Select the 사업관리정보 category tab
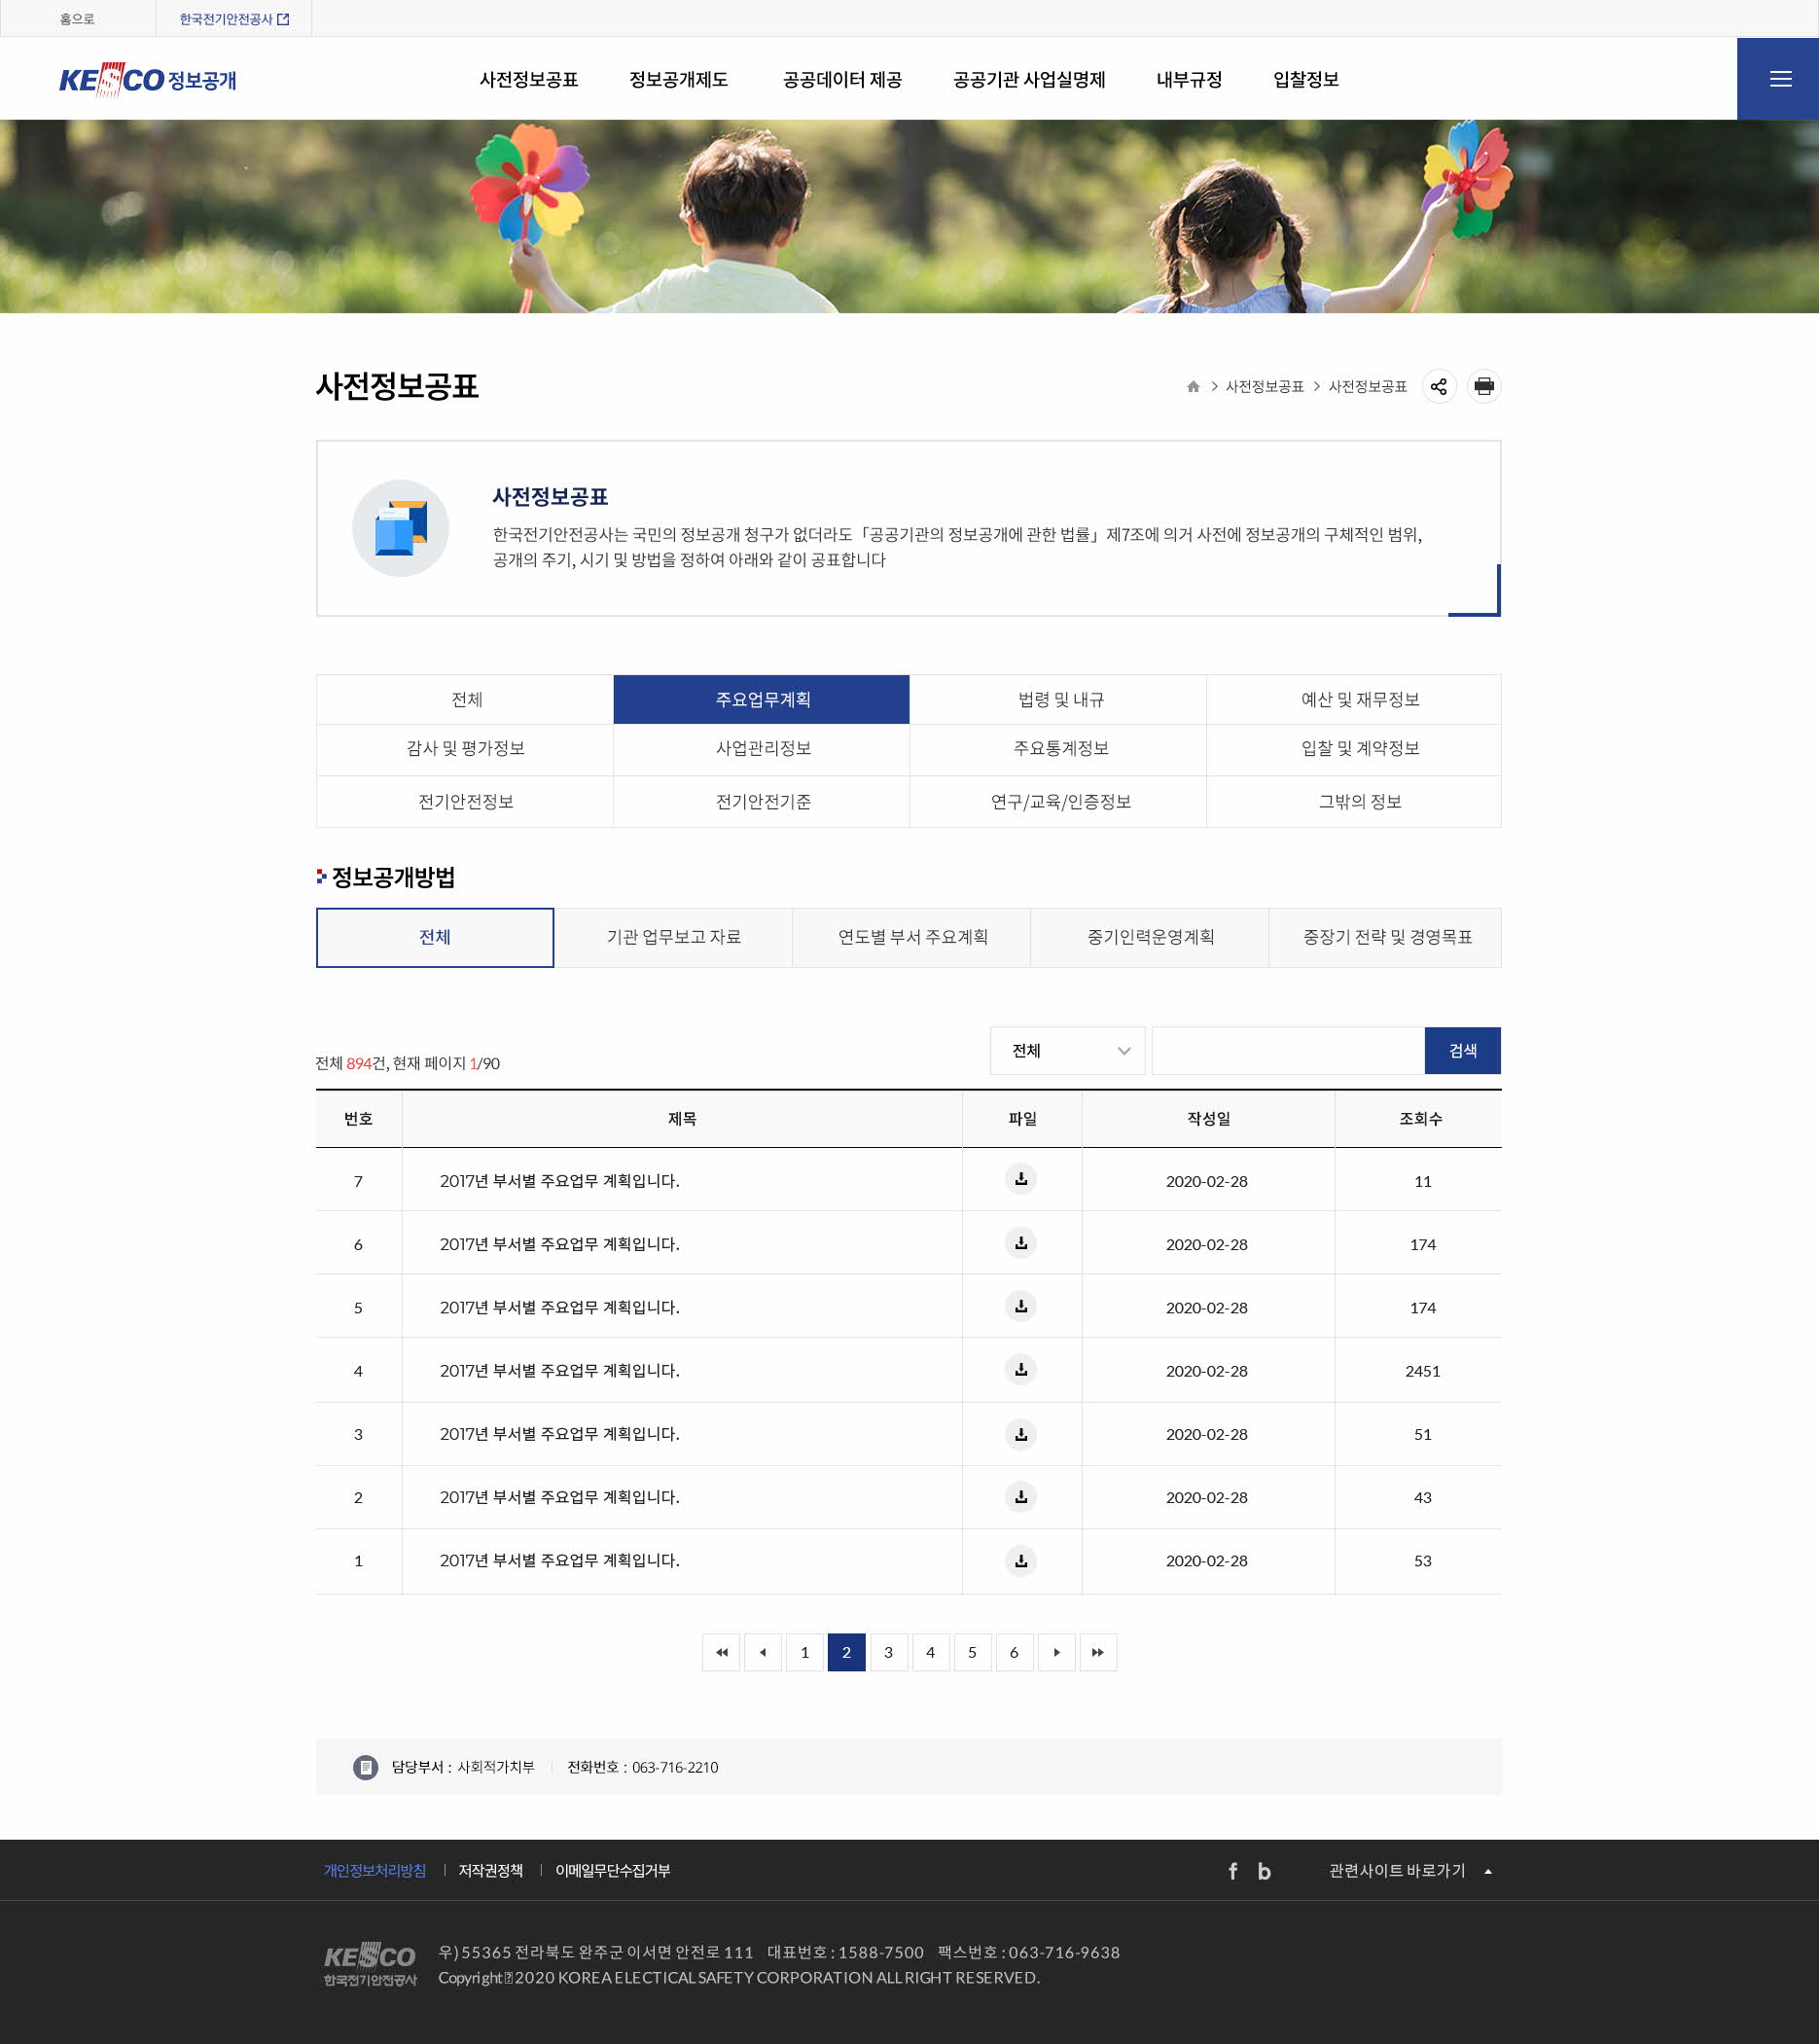The width and height of the screenshot is (1819, 2044). 761,749
